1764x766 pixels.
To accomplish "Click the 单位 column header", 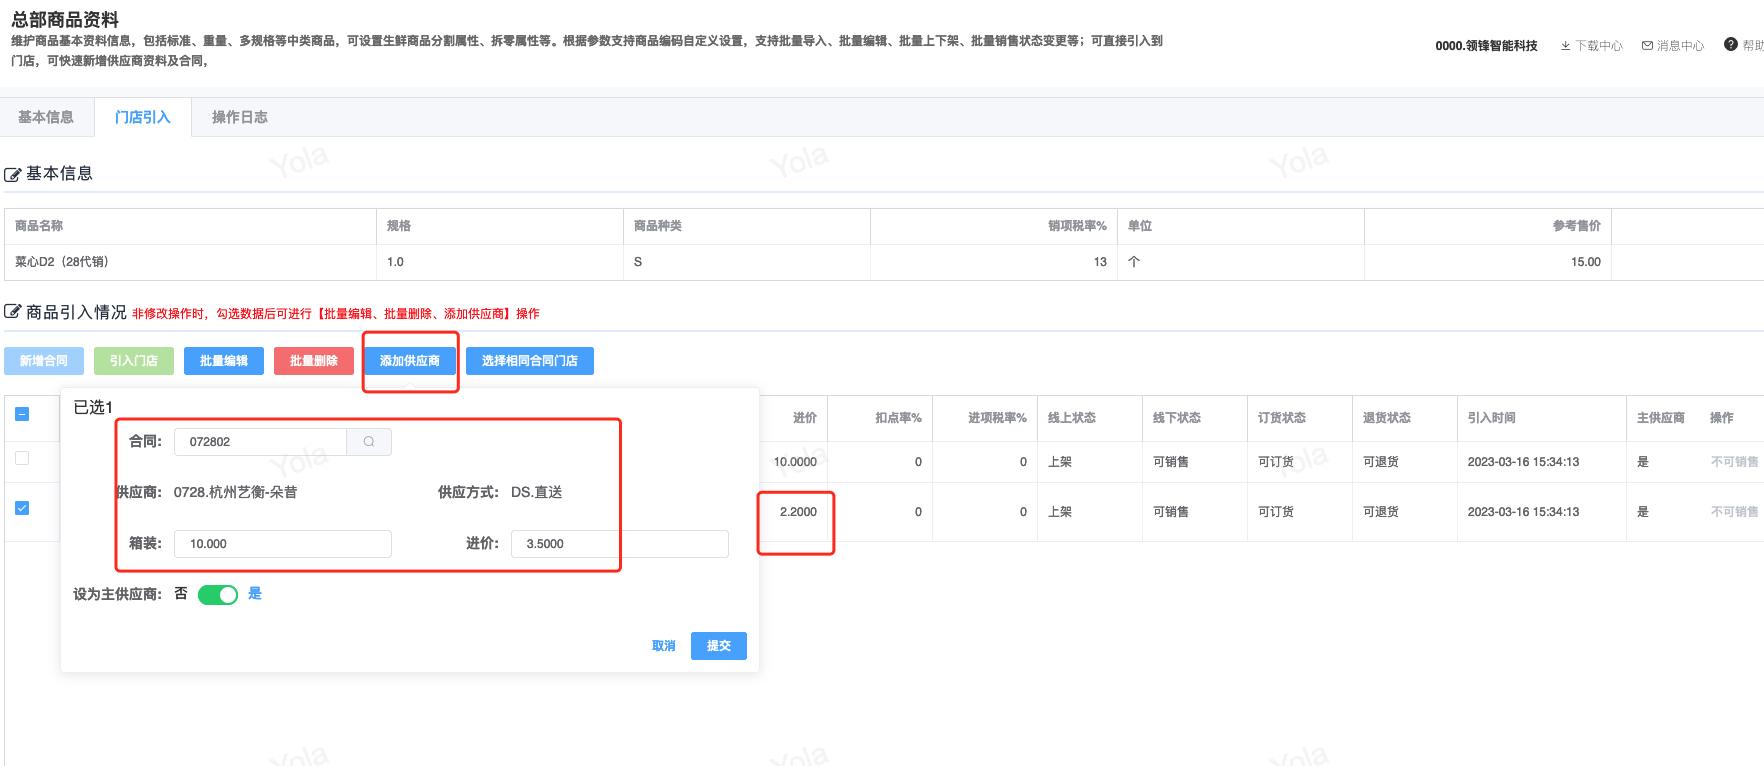I will click(1140, 226).
